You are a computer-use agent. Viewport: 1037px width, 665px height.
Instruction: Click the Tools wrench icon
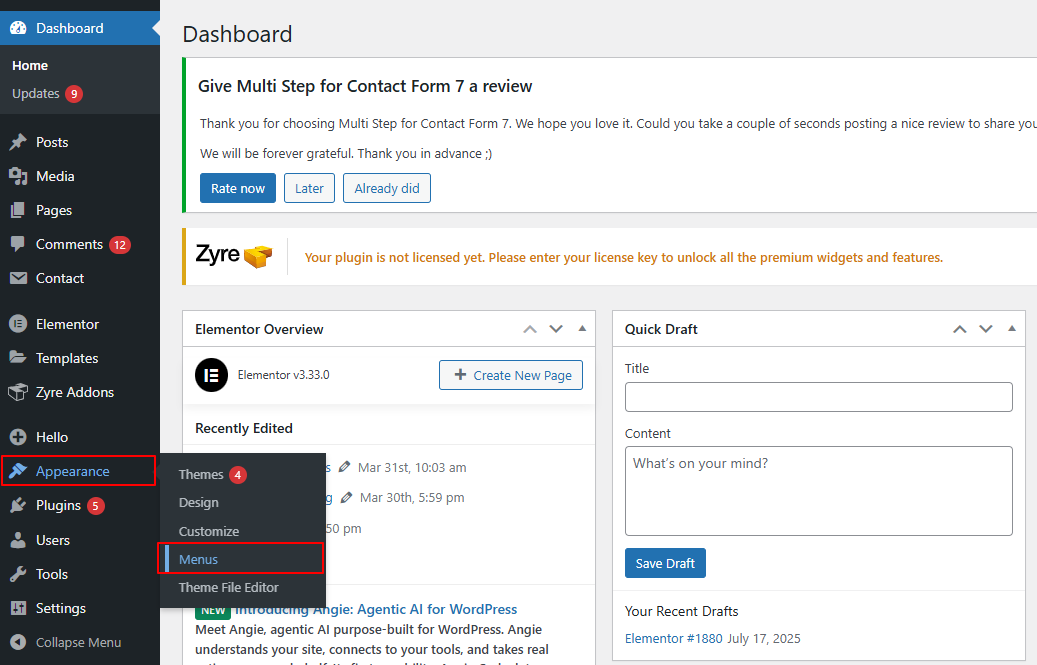(x=18, y=574)
